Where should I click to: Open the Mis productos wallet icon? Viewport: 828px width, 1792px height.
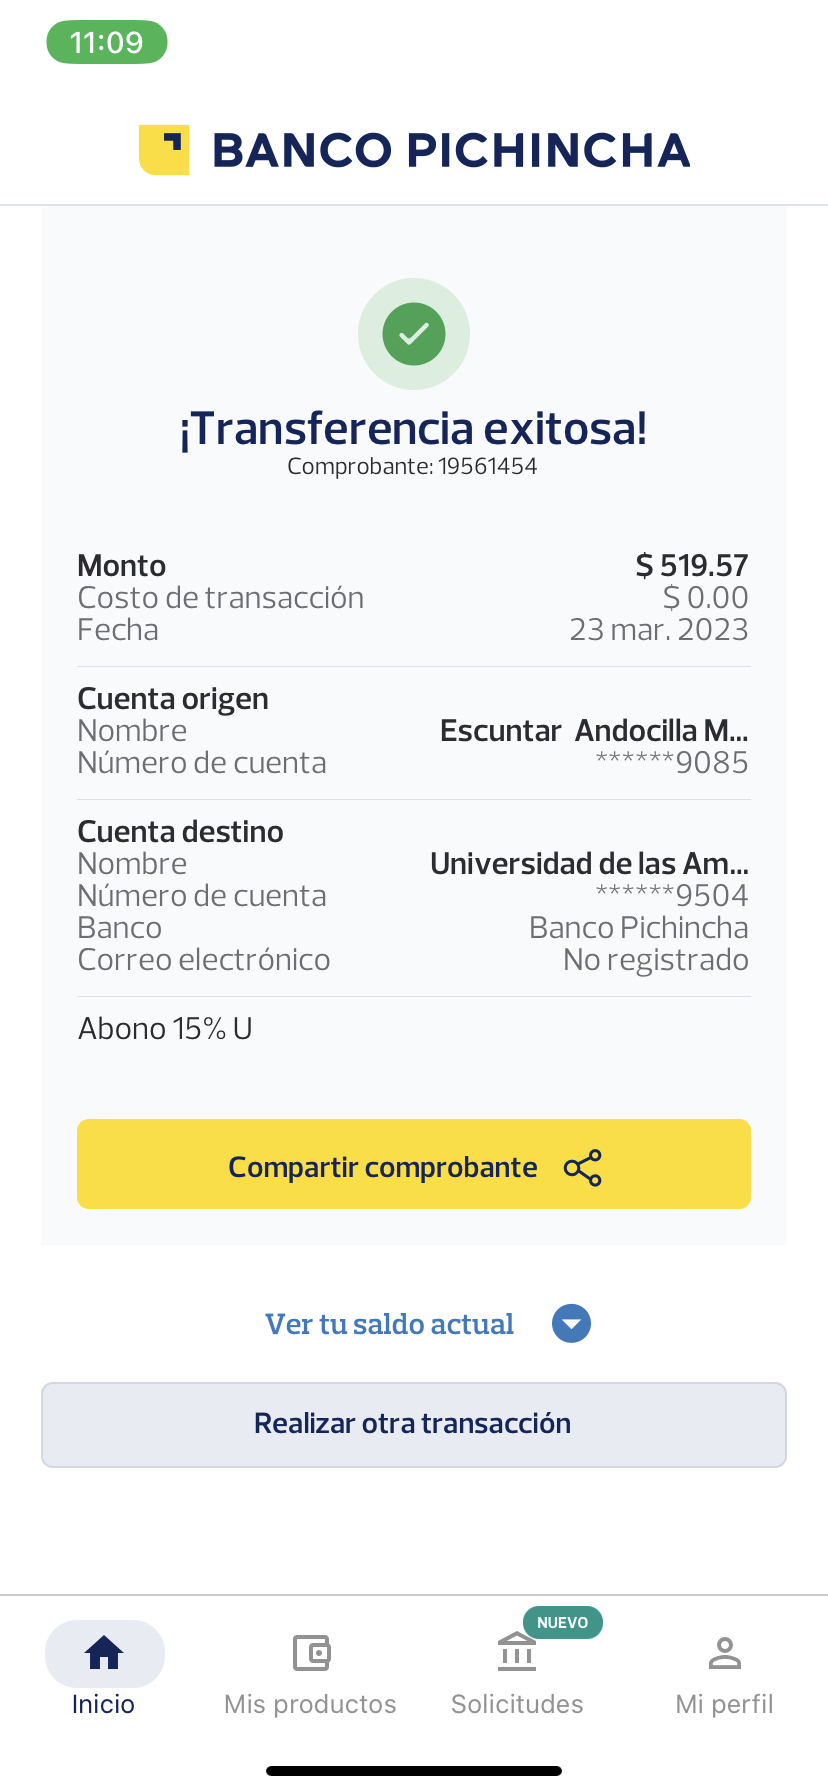[311, 1653]
